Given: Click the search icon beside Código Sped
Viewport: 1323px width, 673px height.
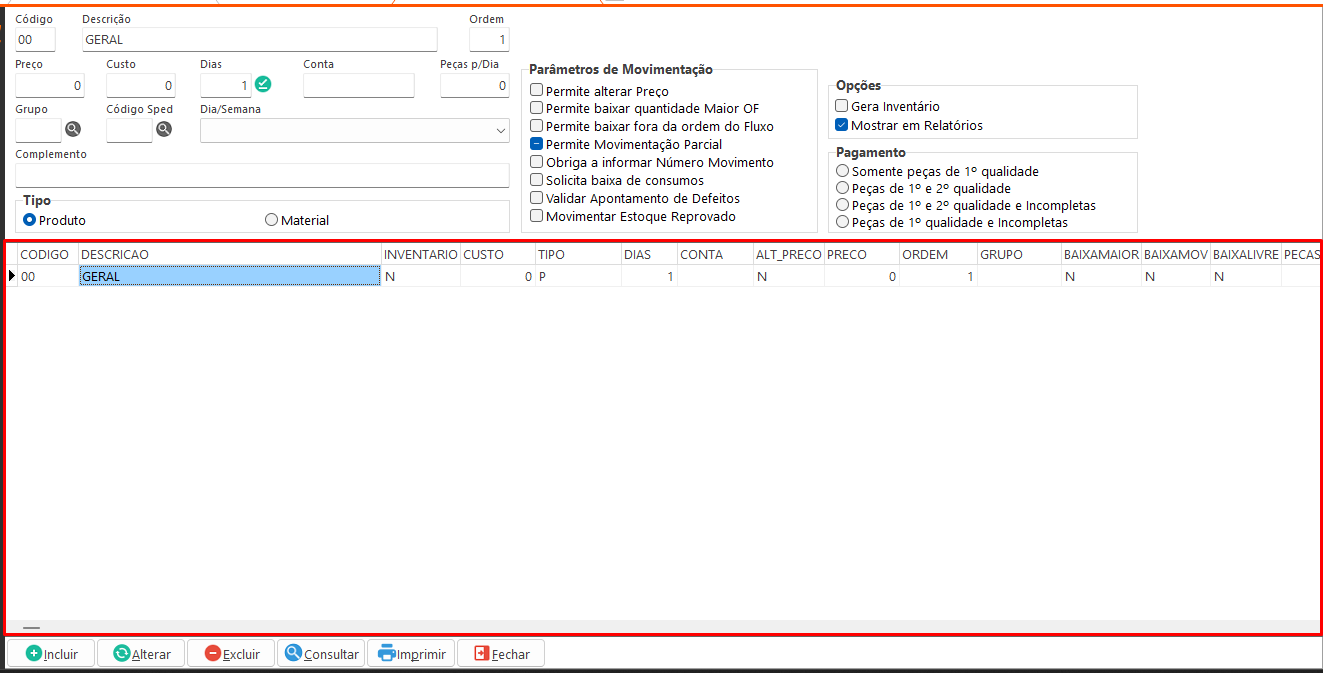Looking at the screenshot, I should (164, 129).
